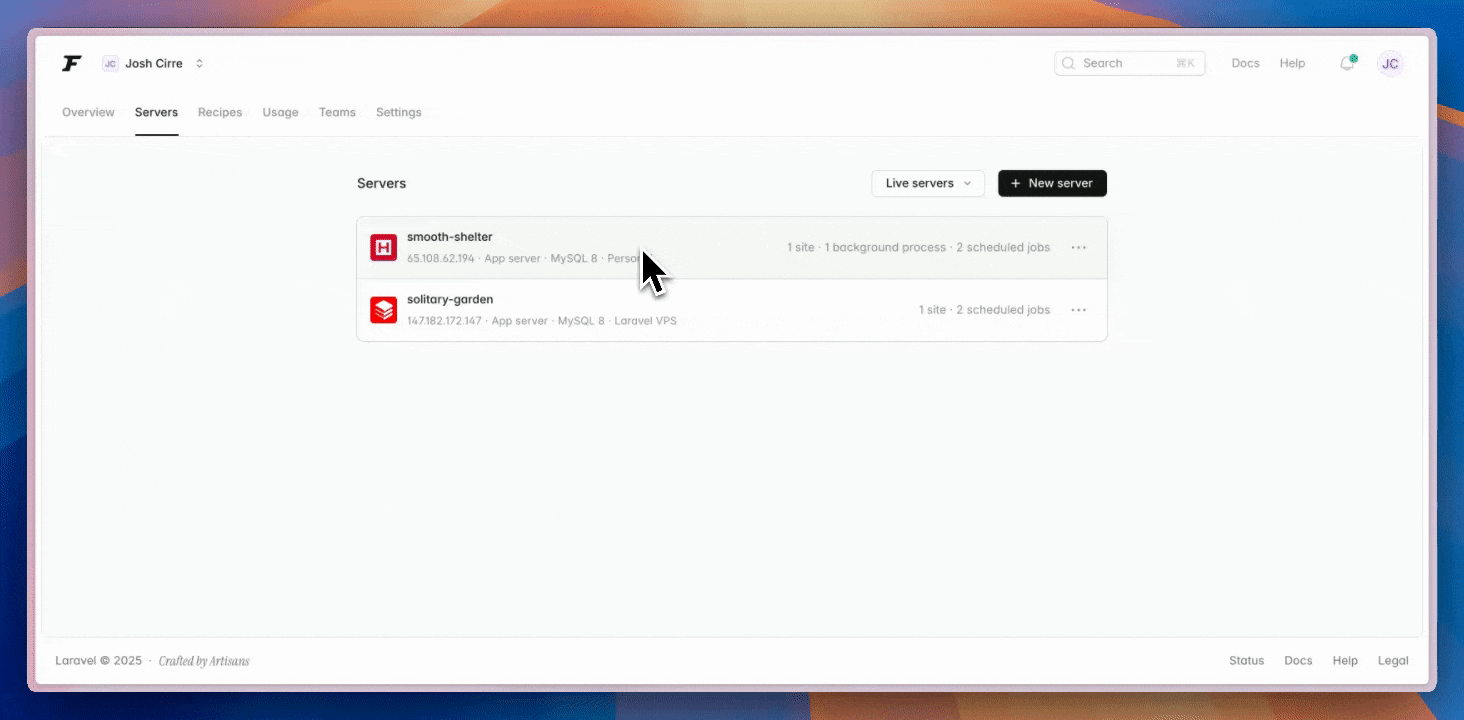Screen dimensions: 1464x720
Task: Open the solitary-garden server name
Action: pos(450,300)
